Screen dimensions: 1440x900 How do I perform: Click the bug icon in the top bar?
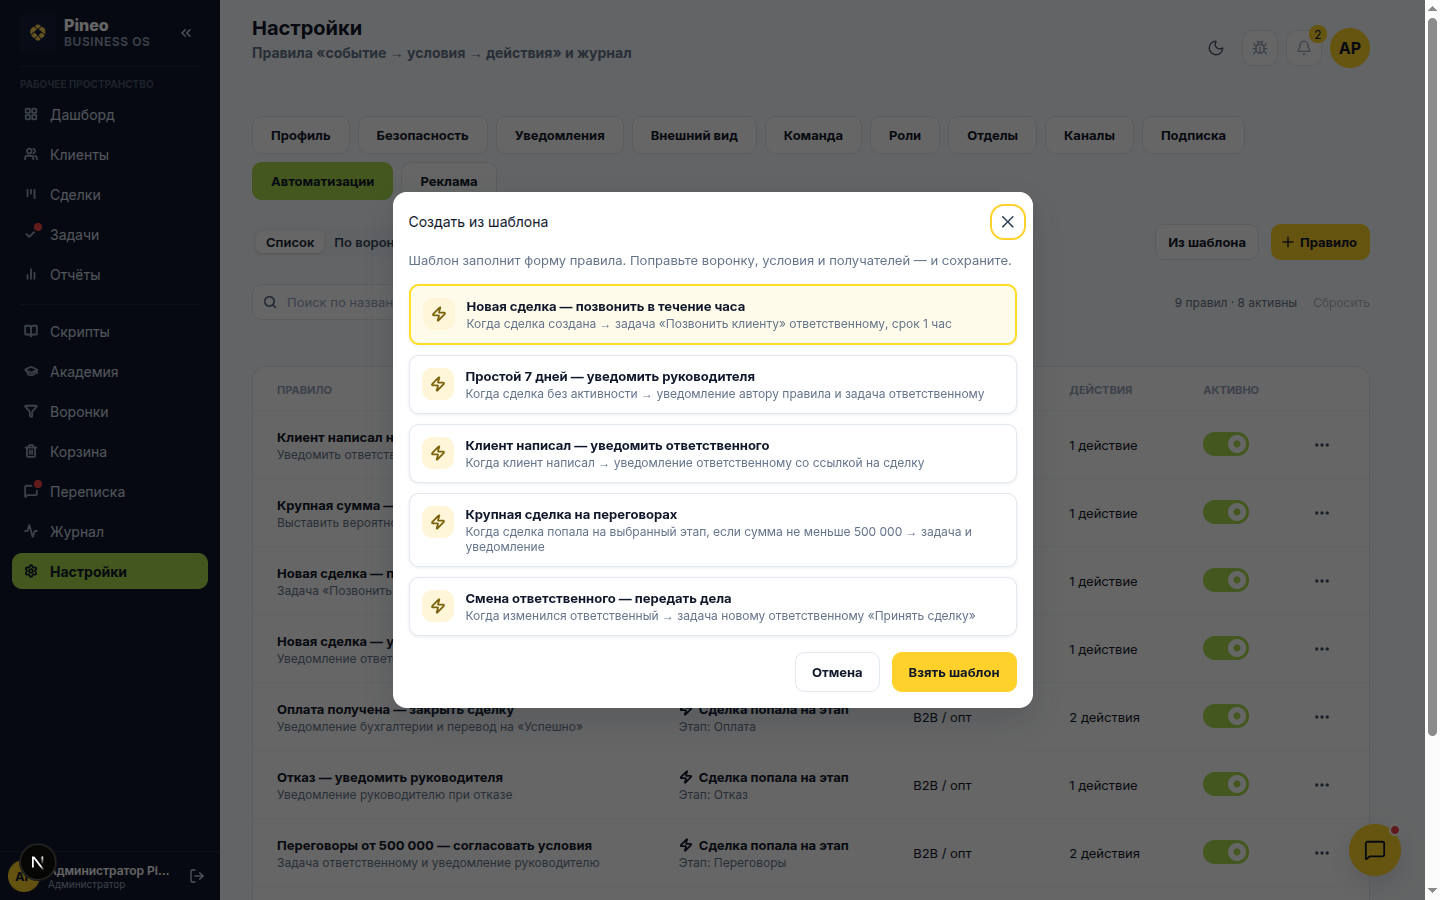point(1260,48)
